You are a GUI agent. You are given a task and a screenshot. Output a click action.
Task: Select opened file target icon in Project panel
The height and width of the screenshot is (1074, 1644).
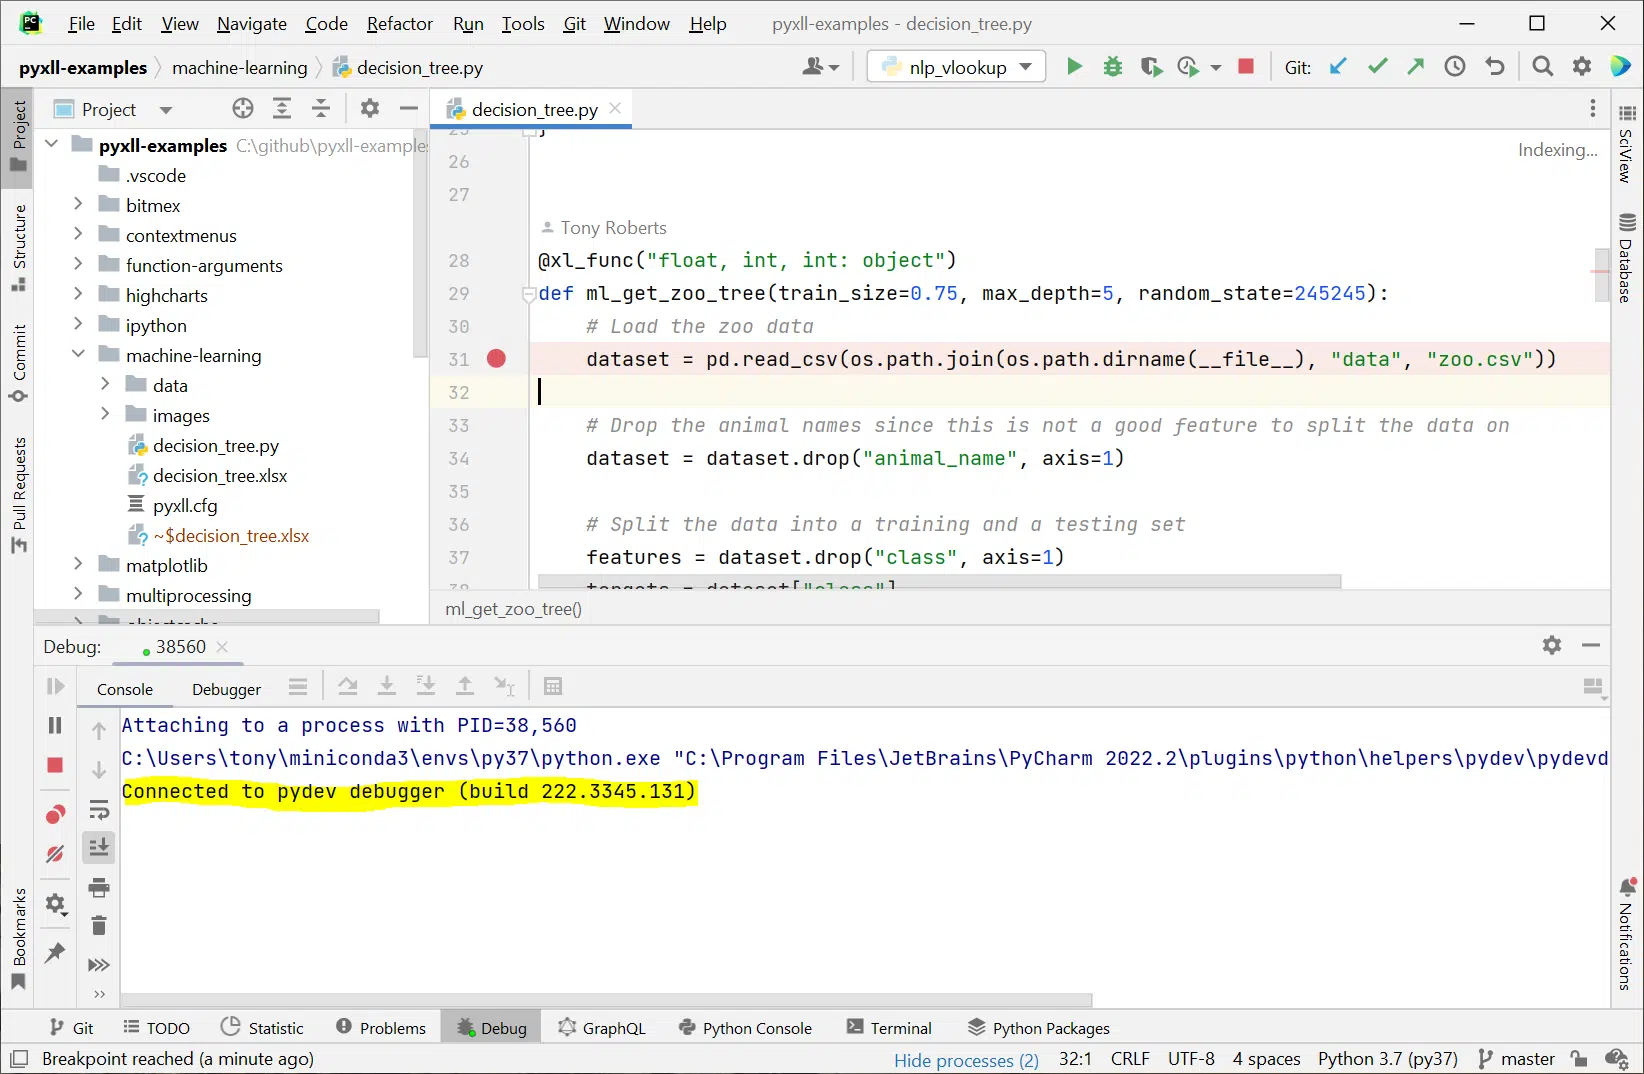tap(243, 109)
